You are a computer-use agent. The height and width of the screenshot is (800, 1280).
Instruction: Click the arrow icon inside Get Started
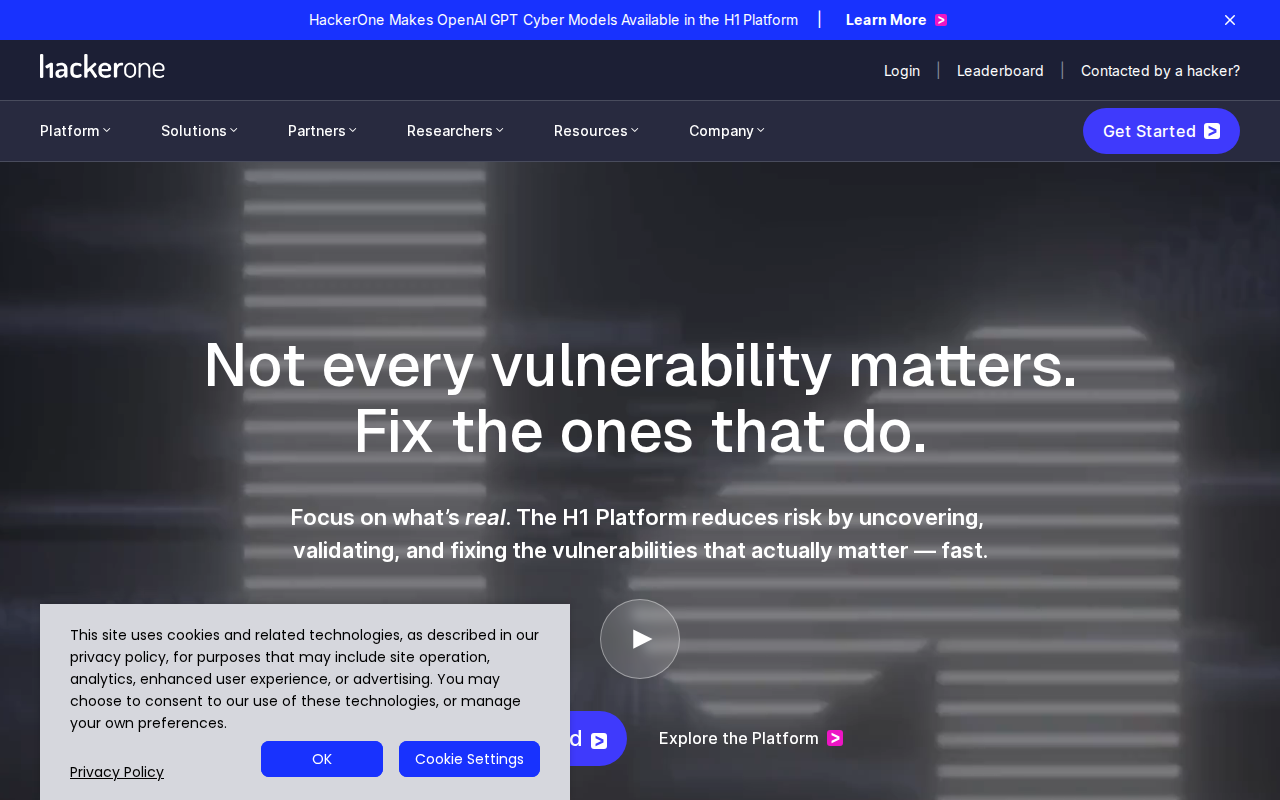coord(1212,131)
